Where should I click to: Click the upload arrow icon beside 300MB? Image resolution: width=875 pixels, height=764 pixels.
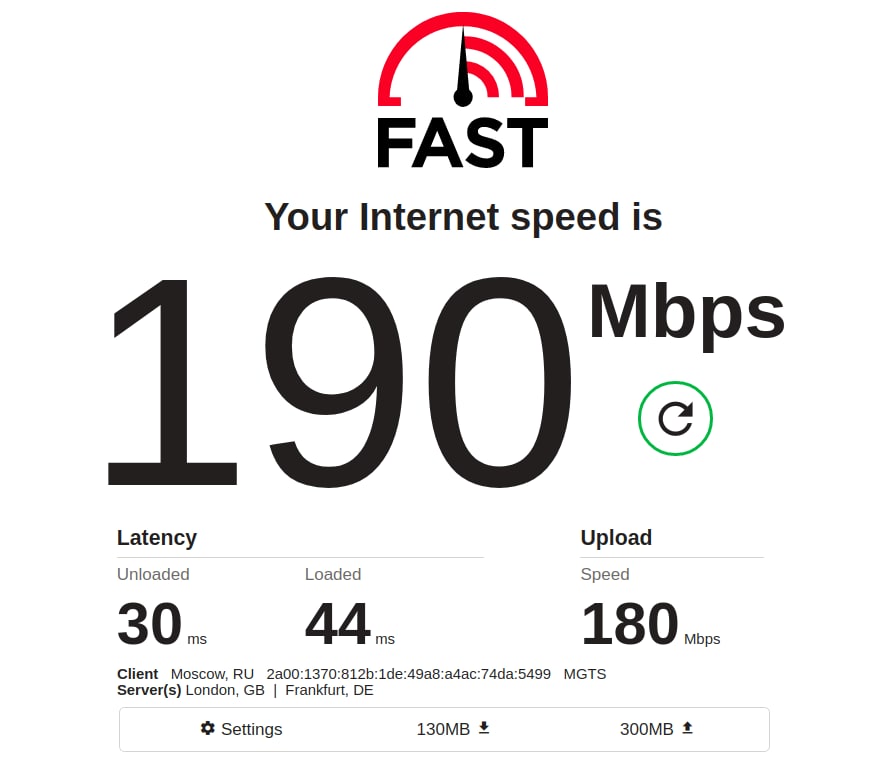(688, 728)
